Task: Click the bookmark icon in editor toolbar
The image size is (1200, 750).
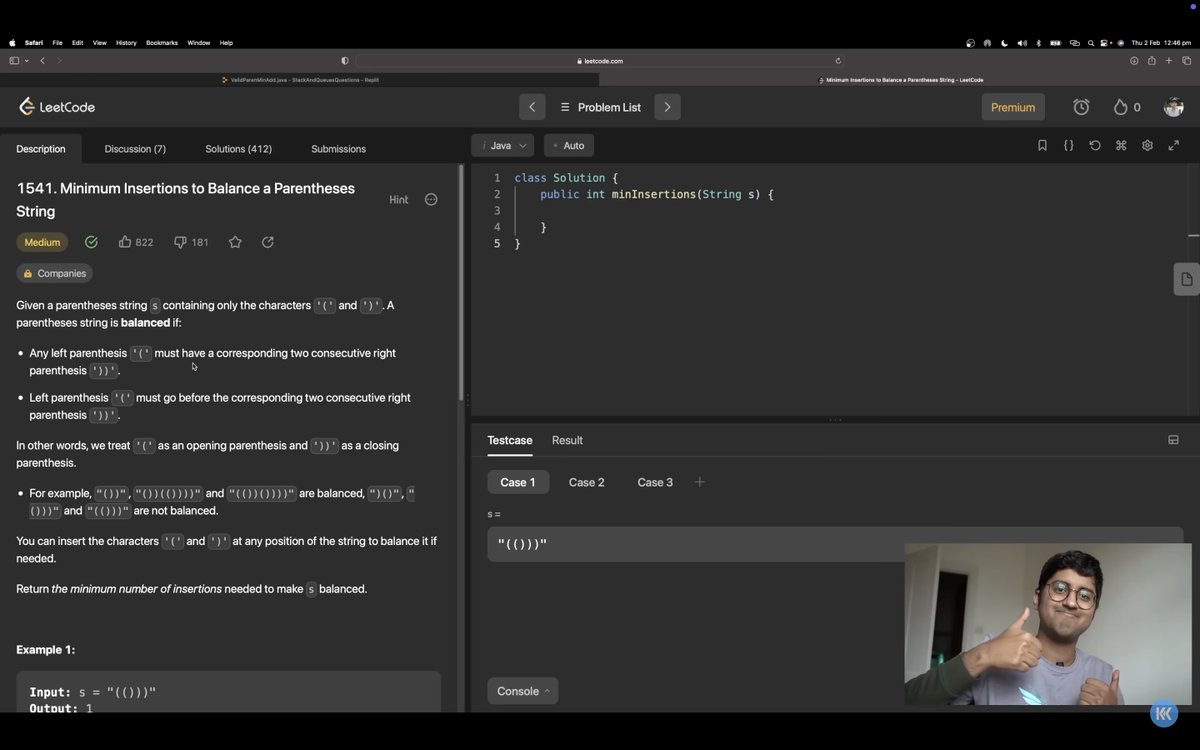Action: (1042, 145)
